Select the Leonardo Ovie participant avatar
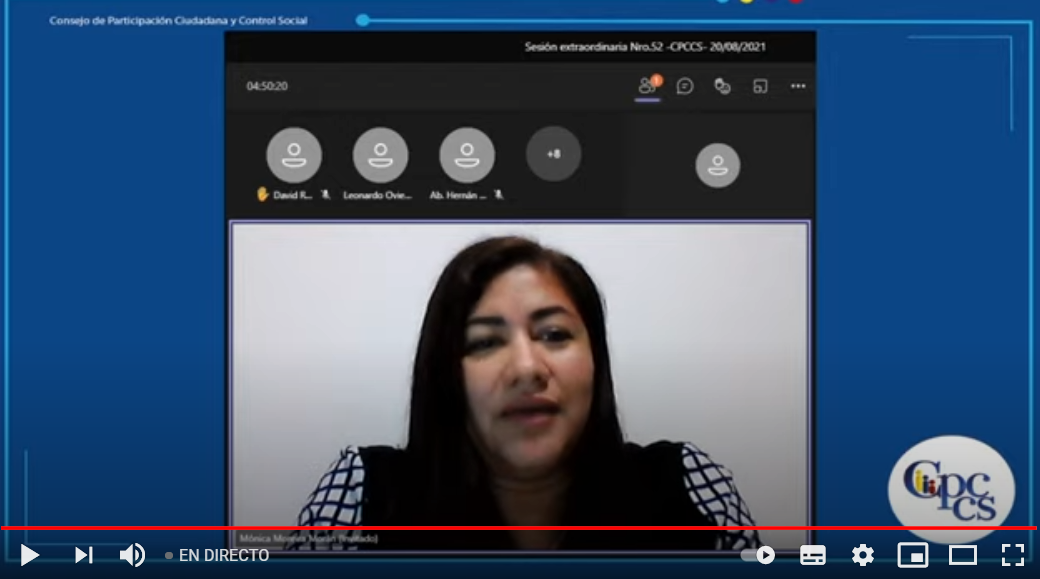This screenshot has width=1040, height=579. [380, 155]
